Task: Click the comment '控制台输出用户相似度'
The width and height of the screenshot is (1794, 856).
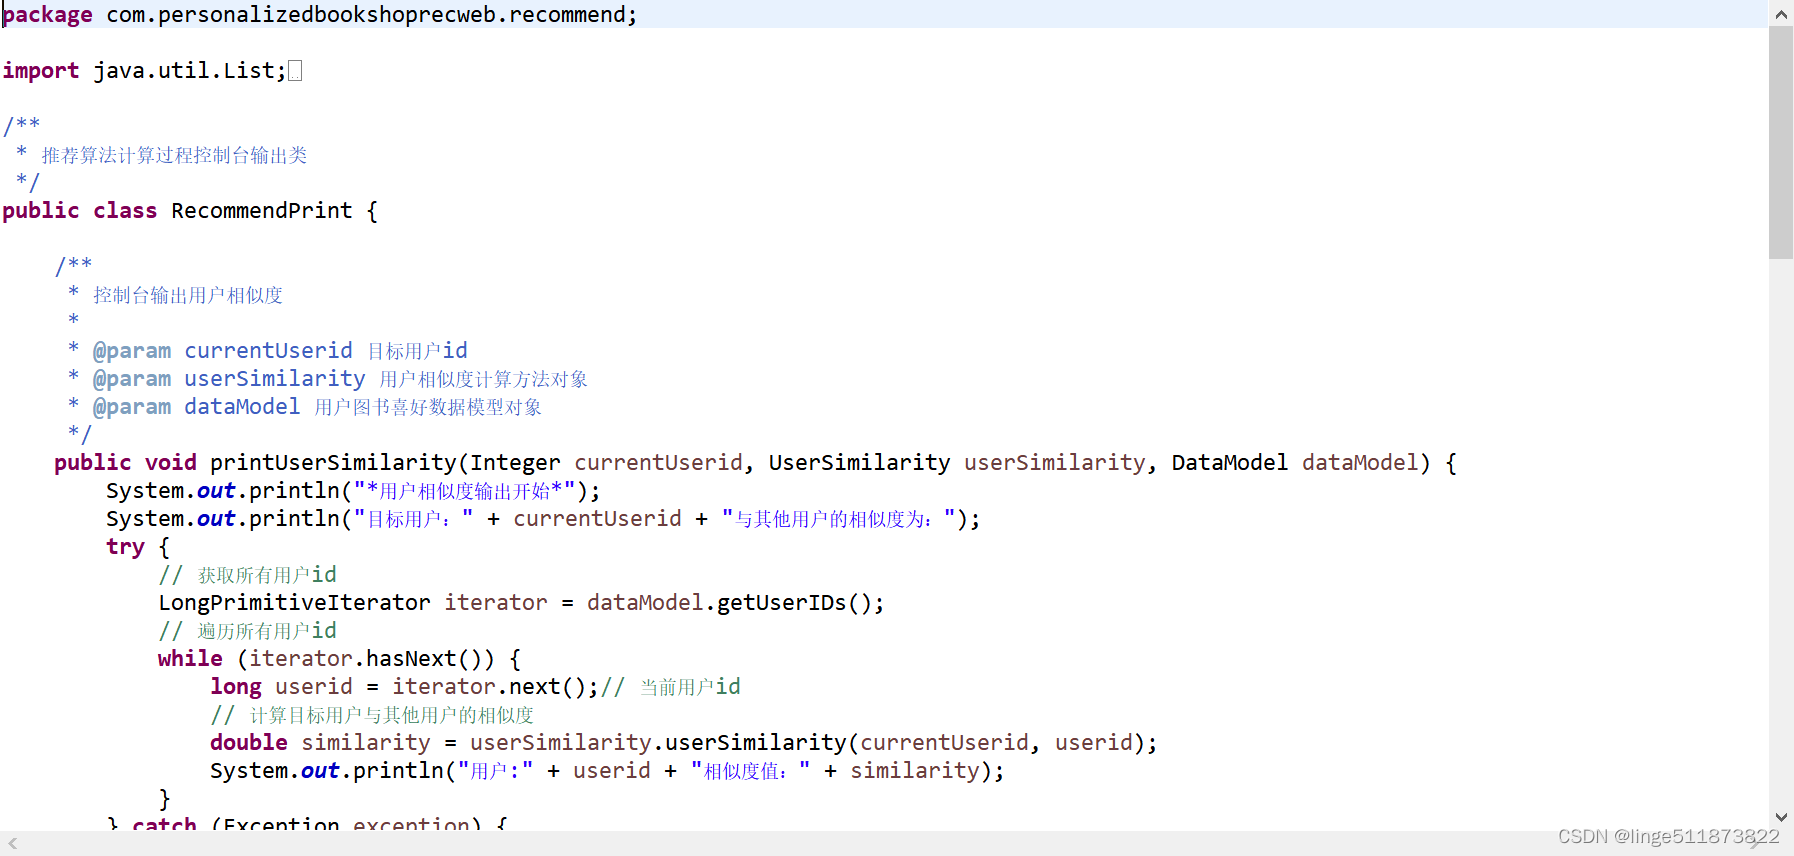Action: tap(188, 295)
